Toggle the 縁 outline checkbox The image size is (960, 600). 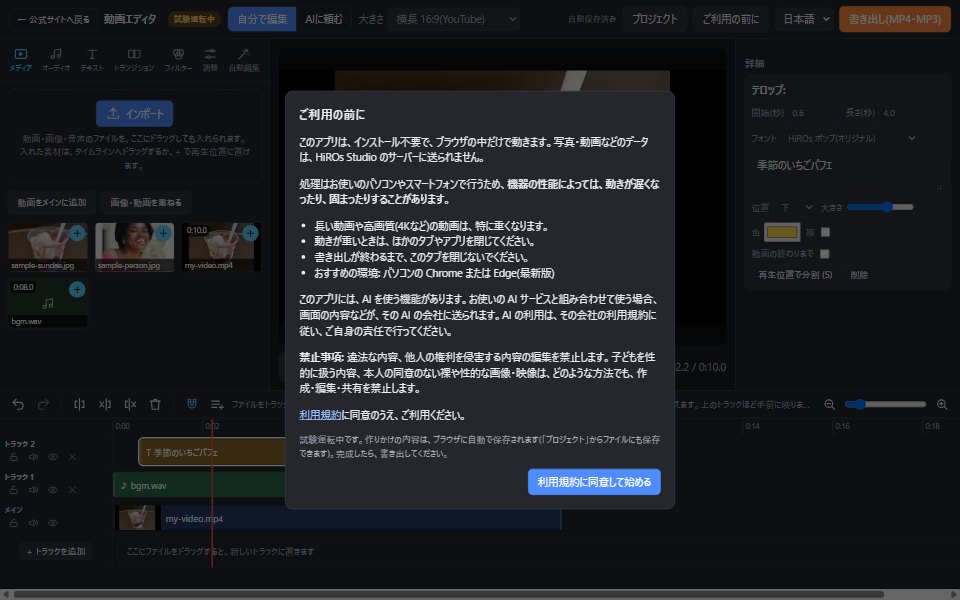click(825, 233)
